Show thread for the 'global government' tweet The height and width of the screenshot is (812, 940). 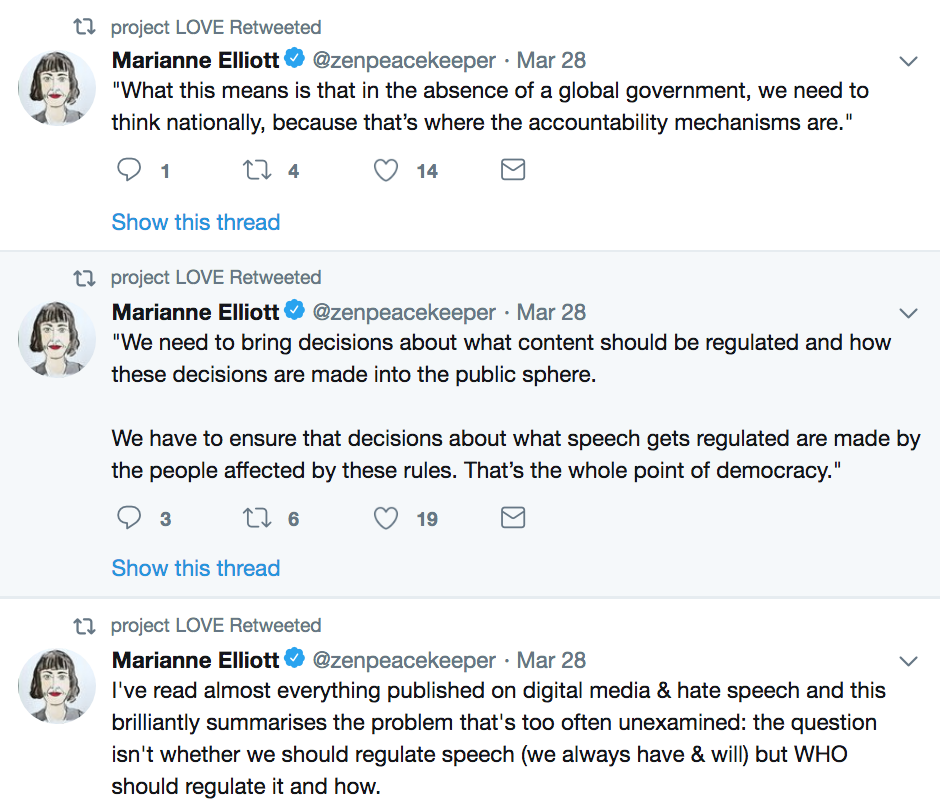point(196,222)
